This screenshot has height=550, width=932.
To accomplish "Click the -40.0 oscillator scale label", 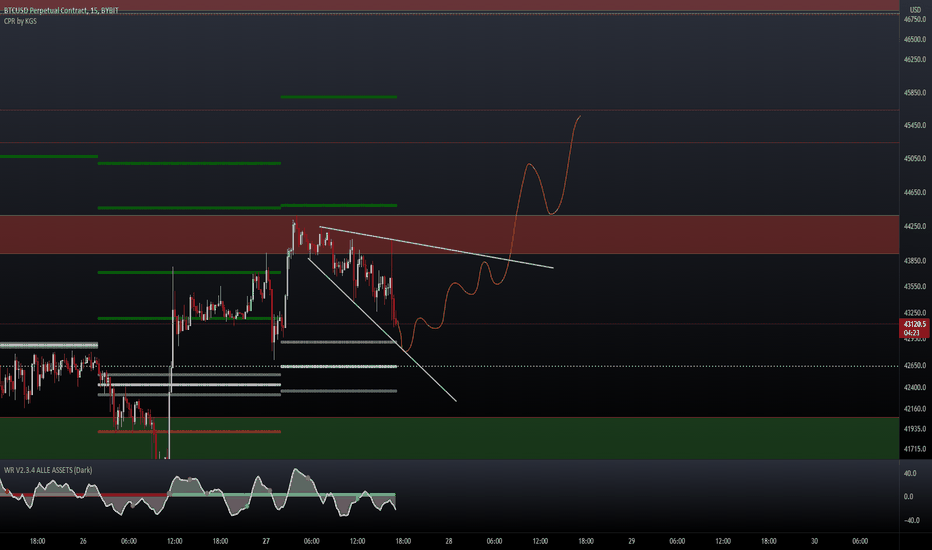I will point(911,520).
